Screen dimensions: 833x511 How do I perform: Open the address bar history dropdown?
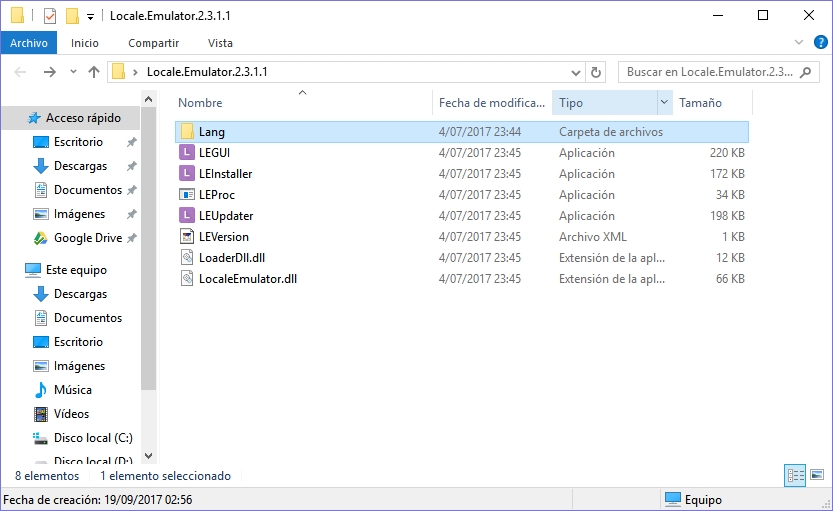575,72
